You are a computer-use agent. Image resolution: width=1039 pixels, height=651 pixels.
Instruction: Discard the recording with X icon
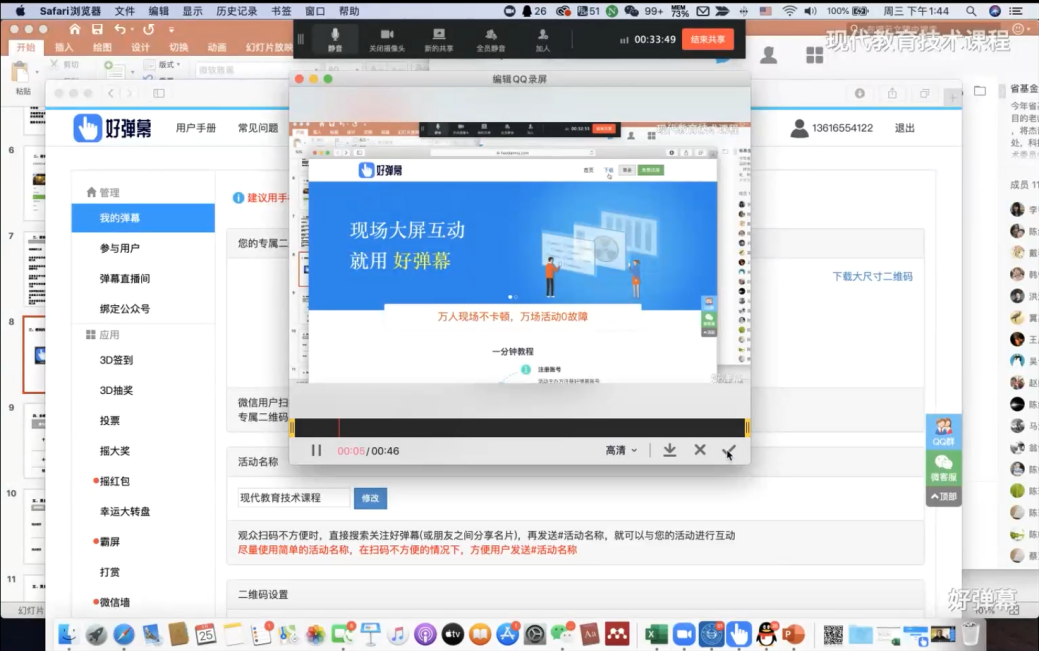tap(700, 451)
